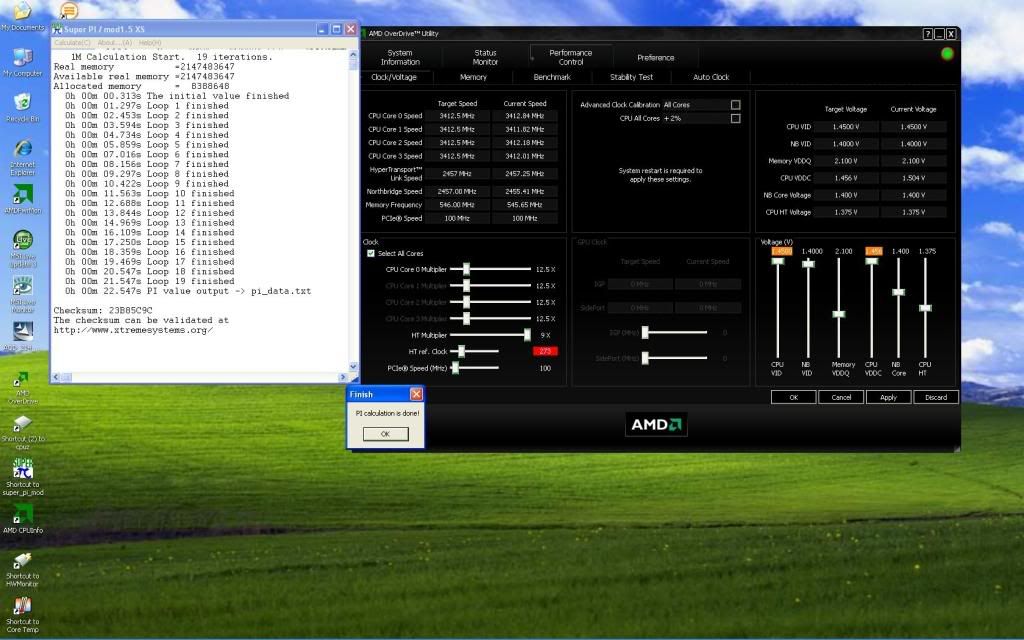Click the NB Core voltage slider handle
This screenshot has width=1024, height=640.
899,292
